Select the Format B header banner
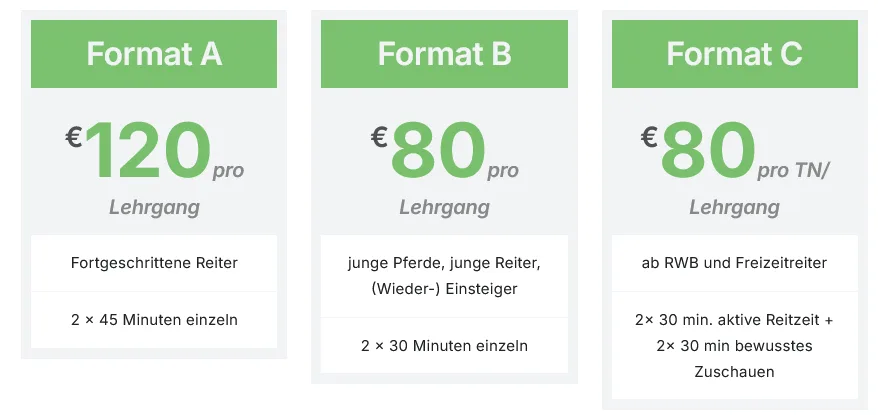 pyautogui.click(x=444, y=54)
